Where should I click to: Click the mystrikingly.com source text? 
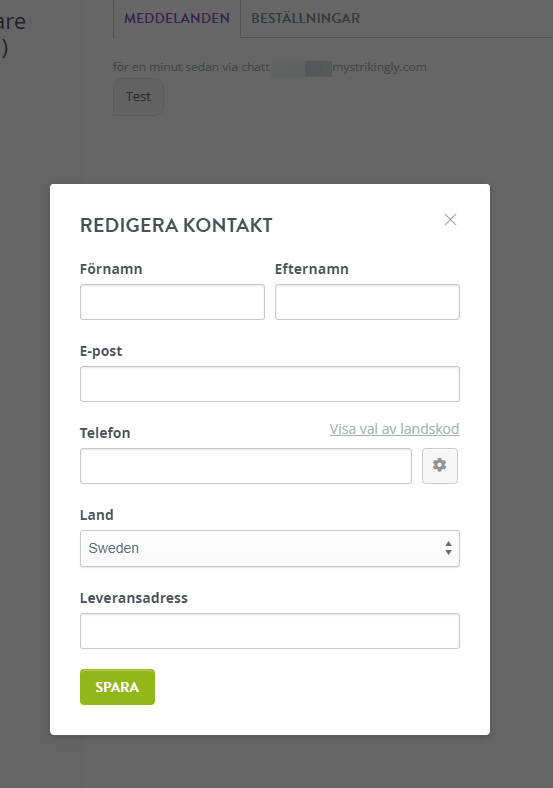380,67
